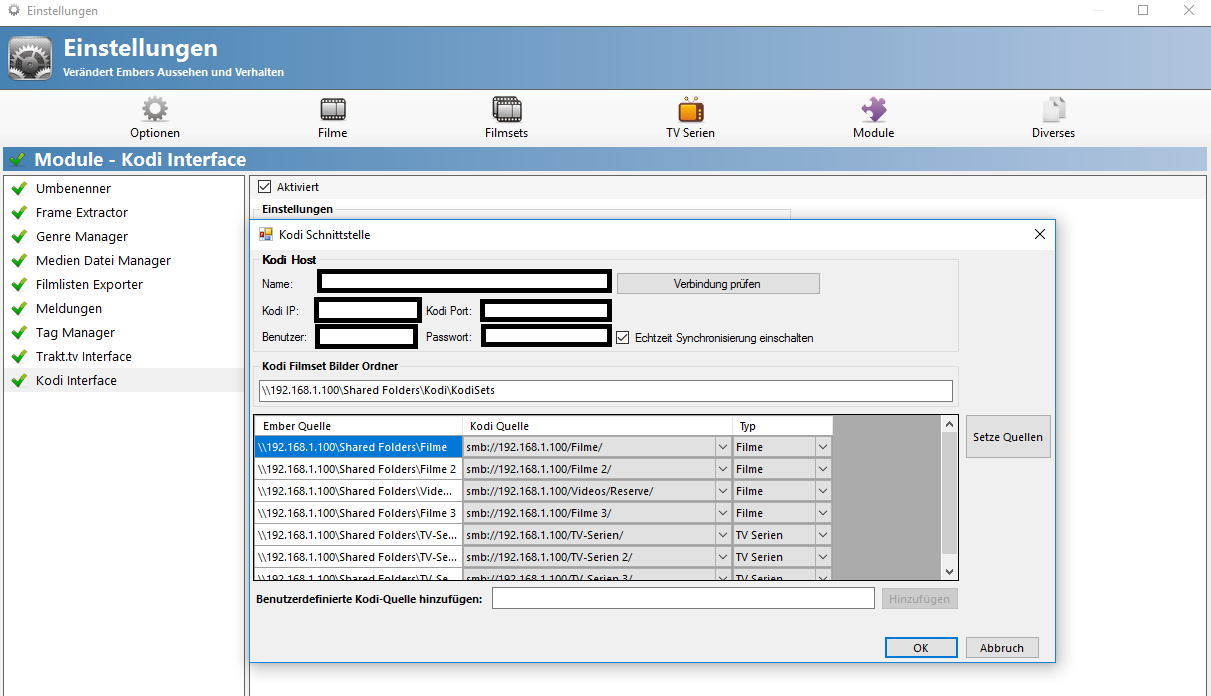The width and height of the screenshot is (1211, 696).
Task: Click the source table vertical scrollbar thumb
Action: click(950, 494)
